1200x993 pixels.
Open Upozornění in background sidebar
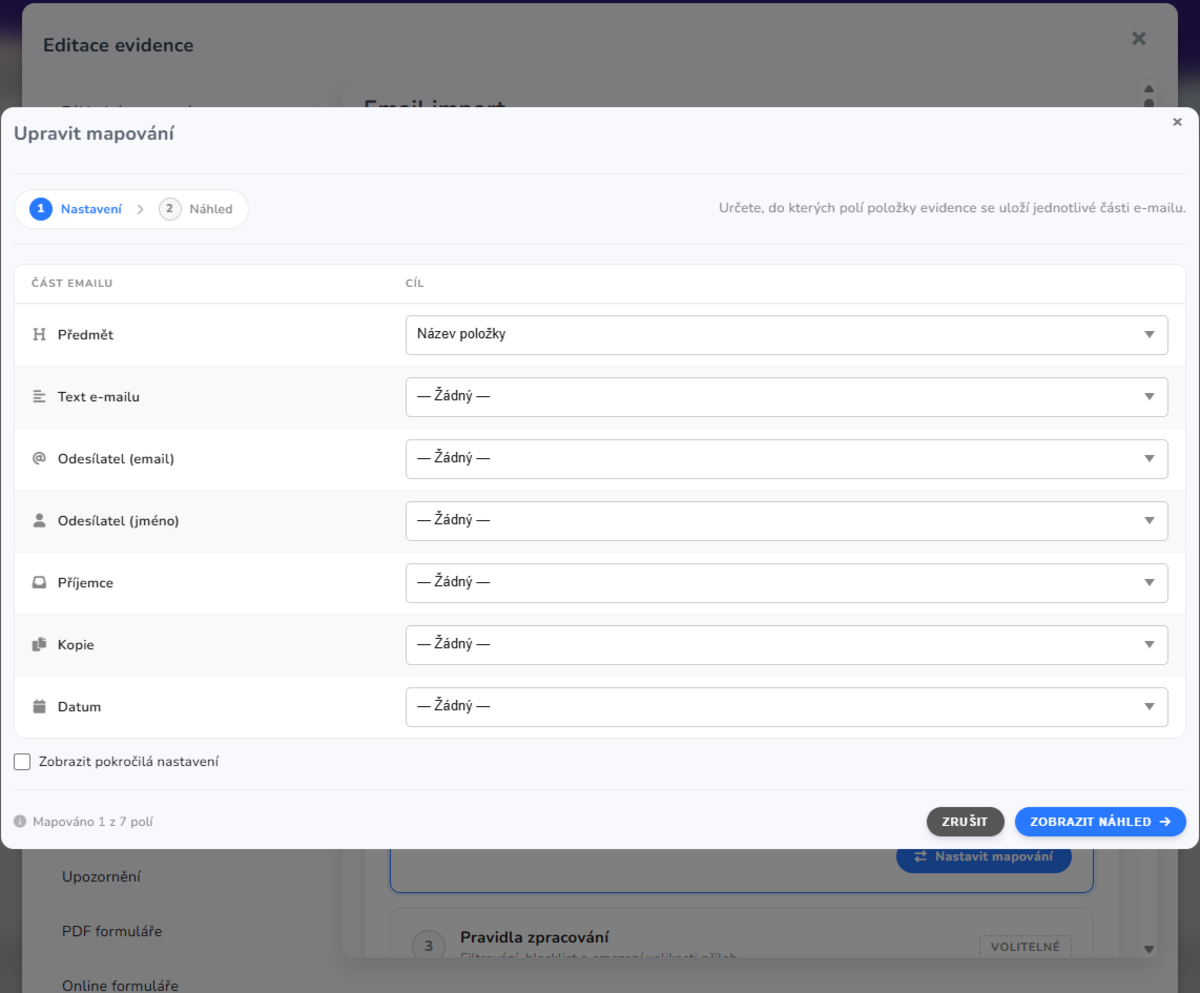101,877
